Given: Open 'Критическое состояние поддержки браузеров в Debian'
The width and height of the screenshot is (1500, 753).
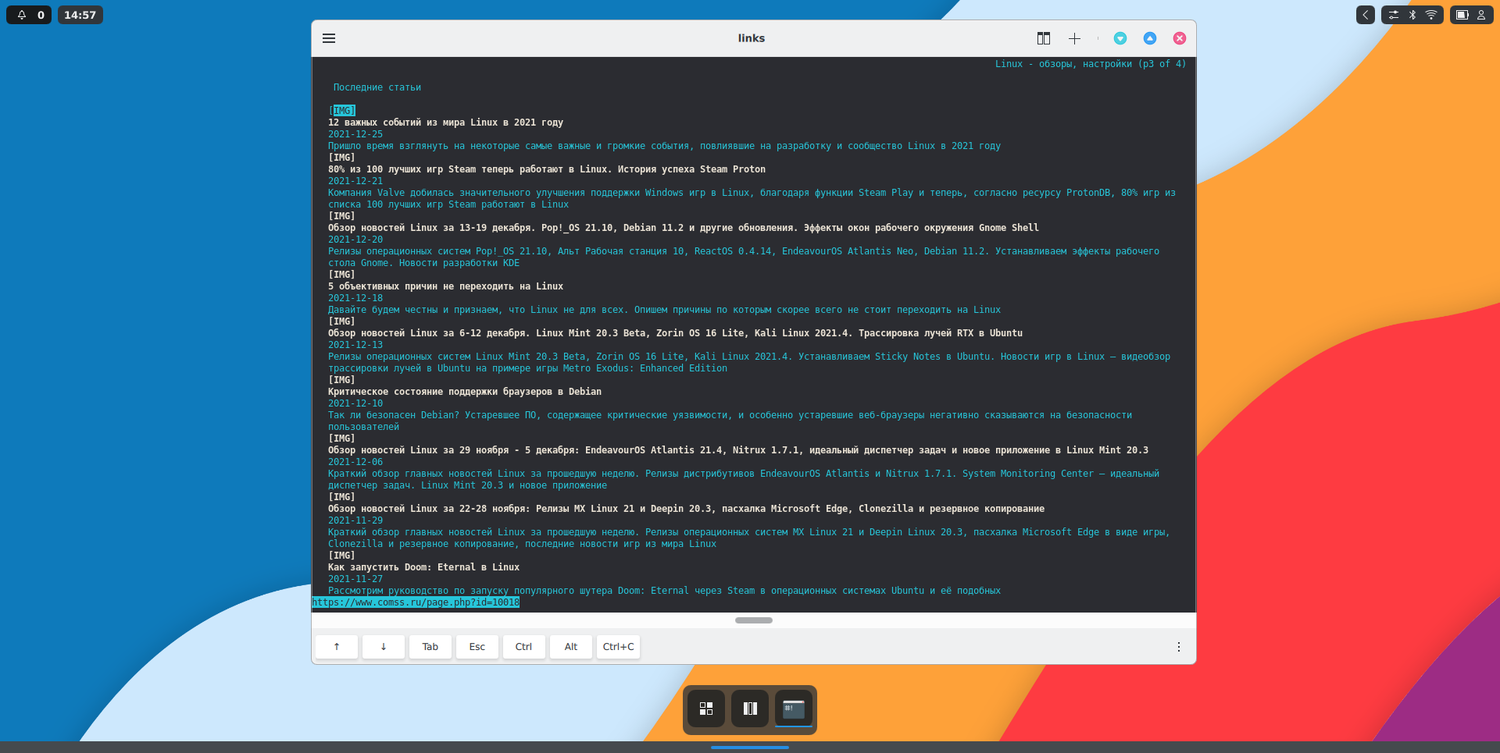Looking at the screenshot, I should 465,391.
